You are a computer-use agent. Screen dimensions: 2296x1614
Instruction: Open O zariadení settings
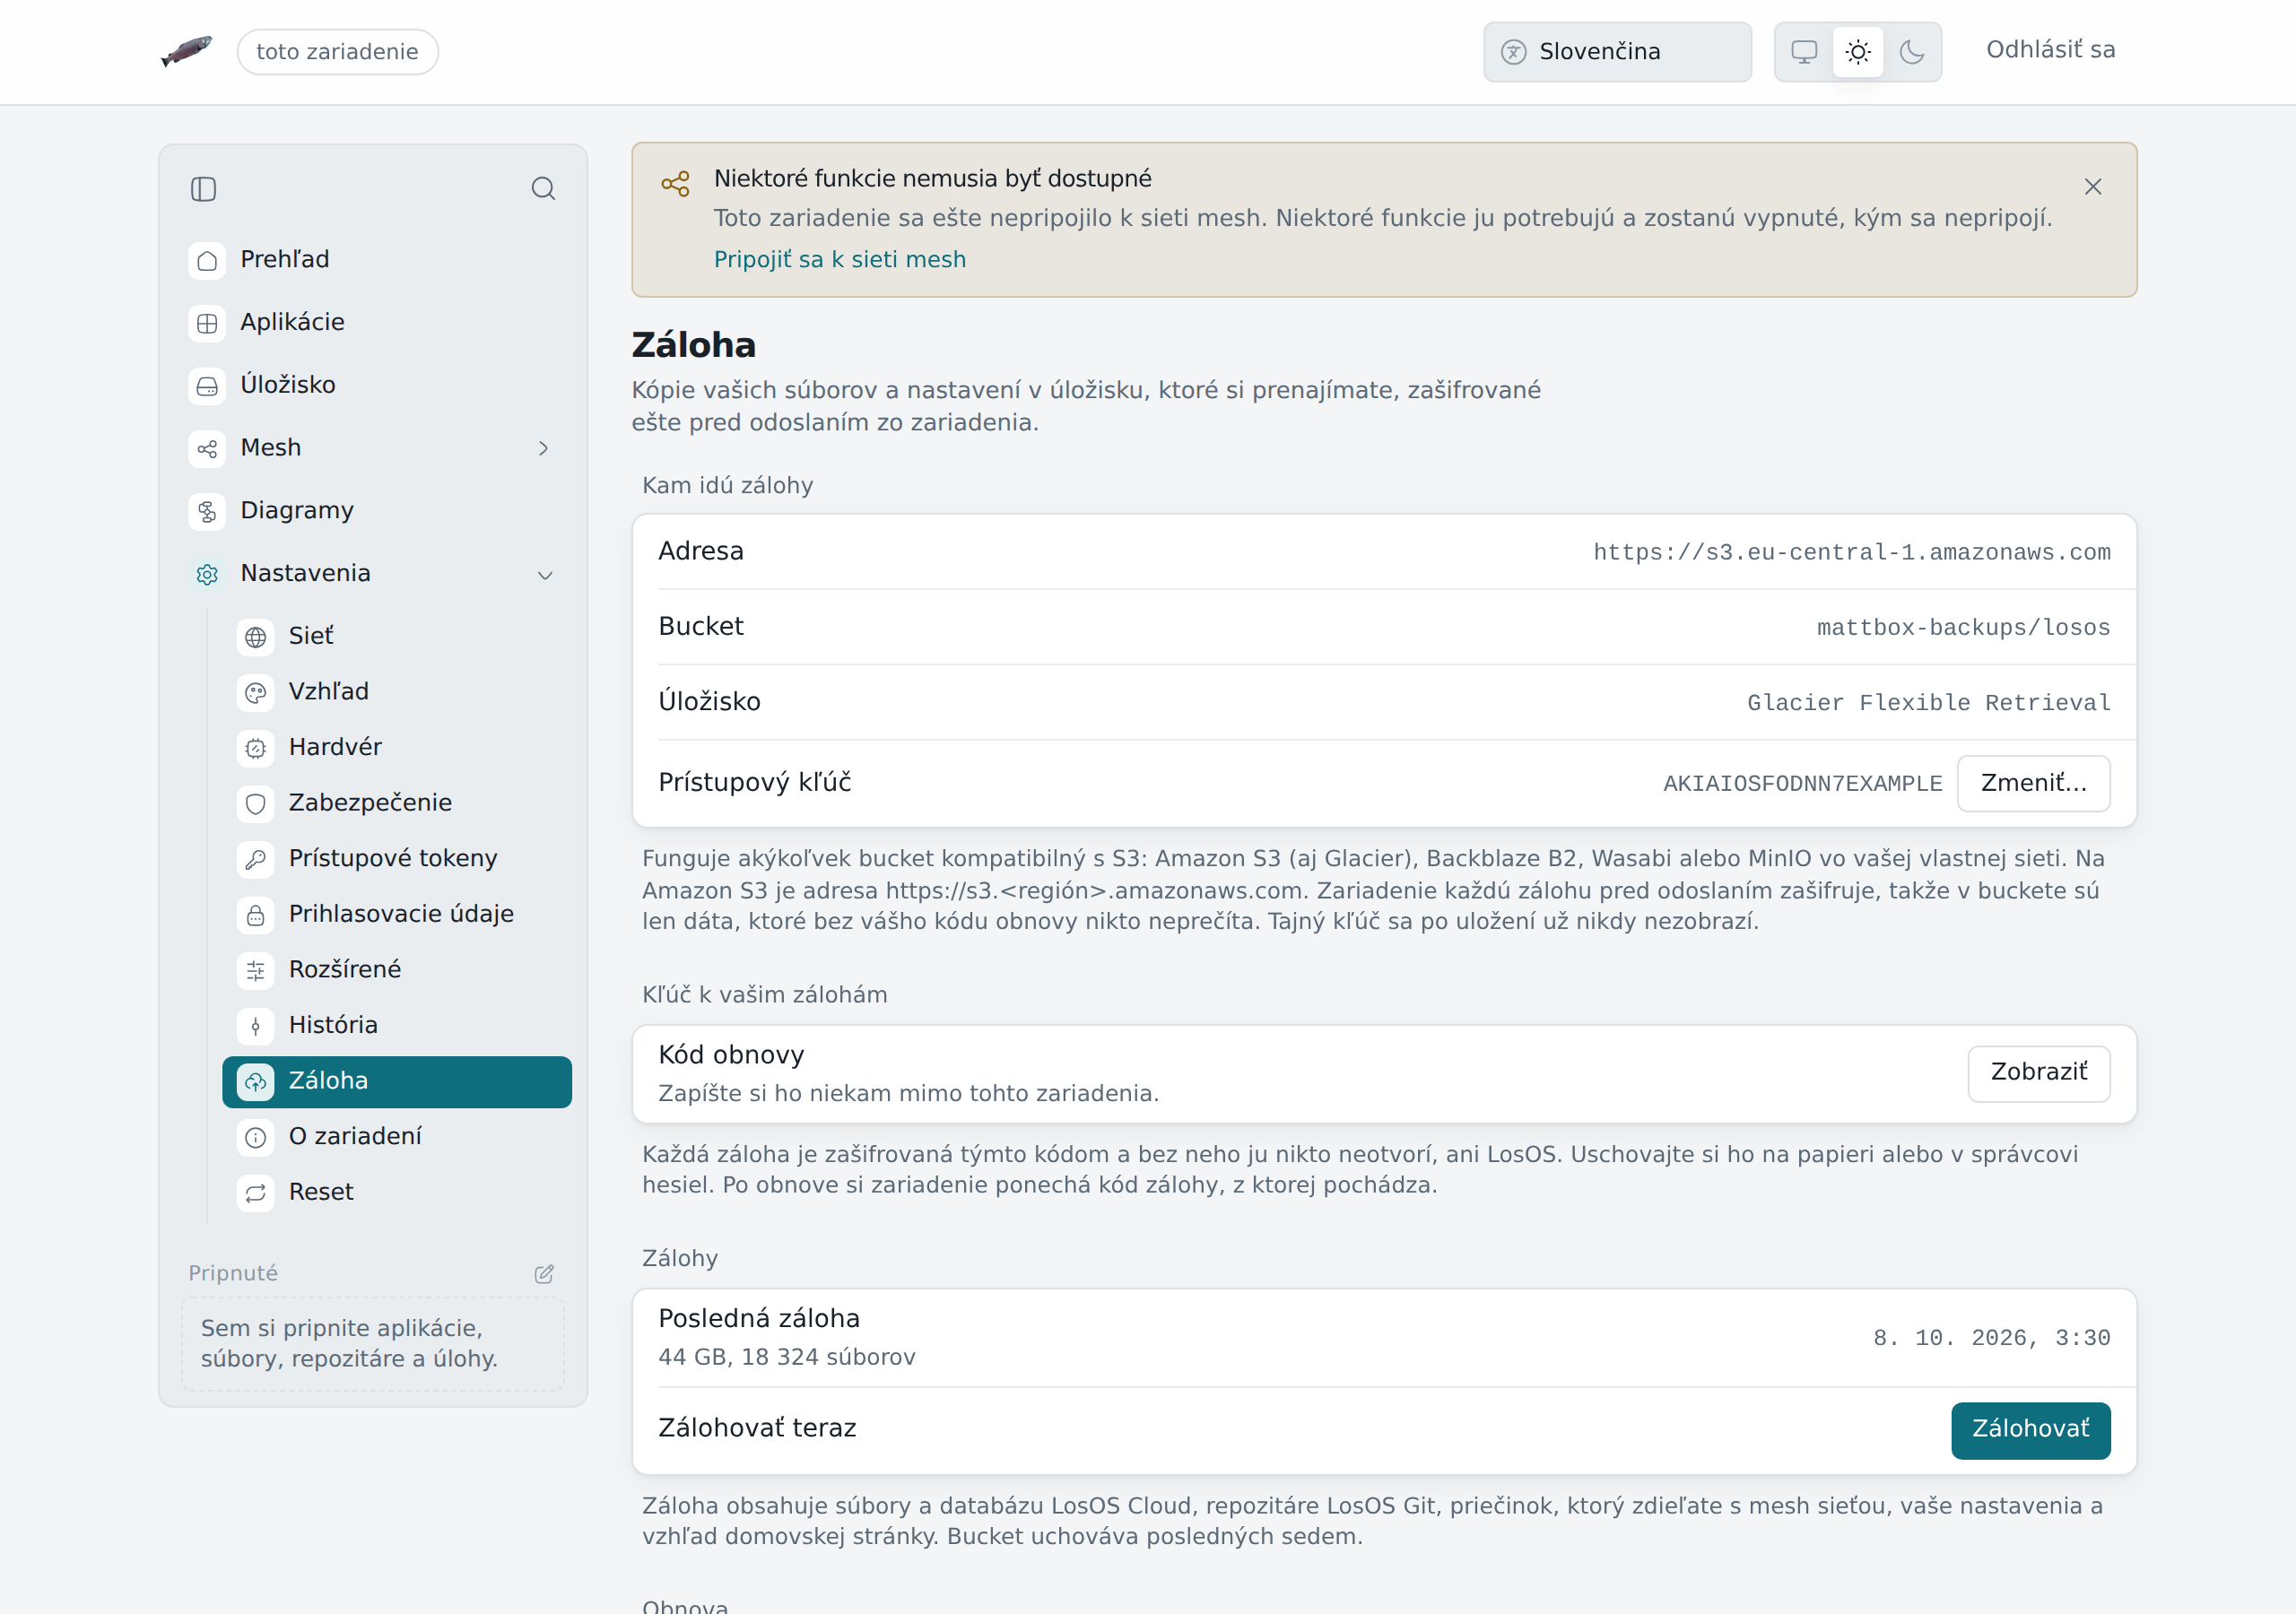click(397, 1137)
